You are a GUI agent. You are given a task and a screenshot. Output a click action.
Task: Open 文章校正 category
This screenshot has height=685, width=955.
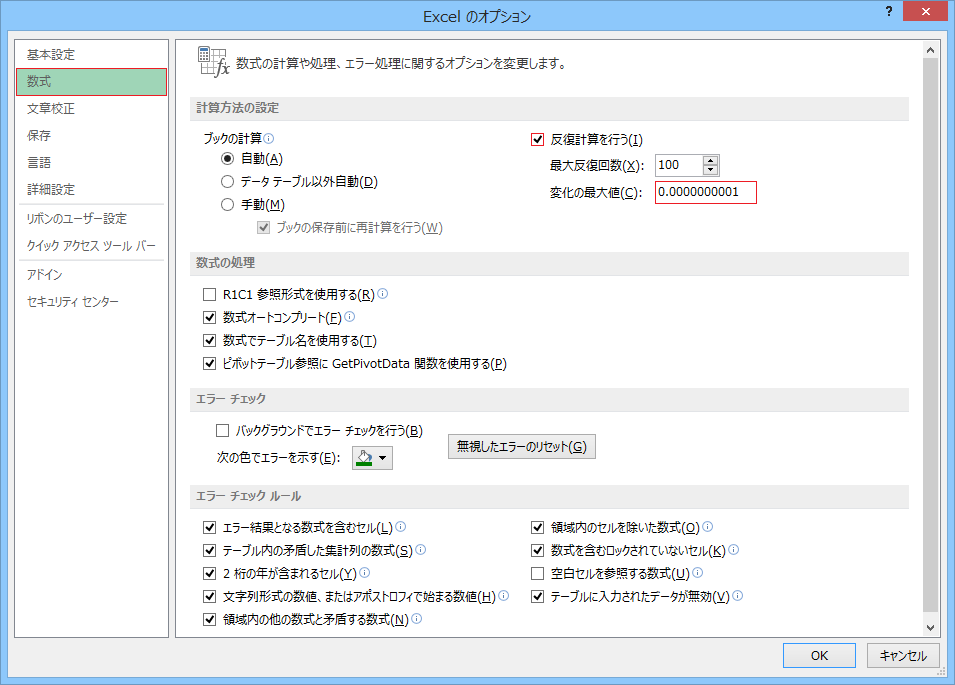(91, 108)
